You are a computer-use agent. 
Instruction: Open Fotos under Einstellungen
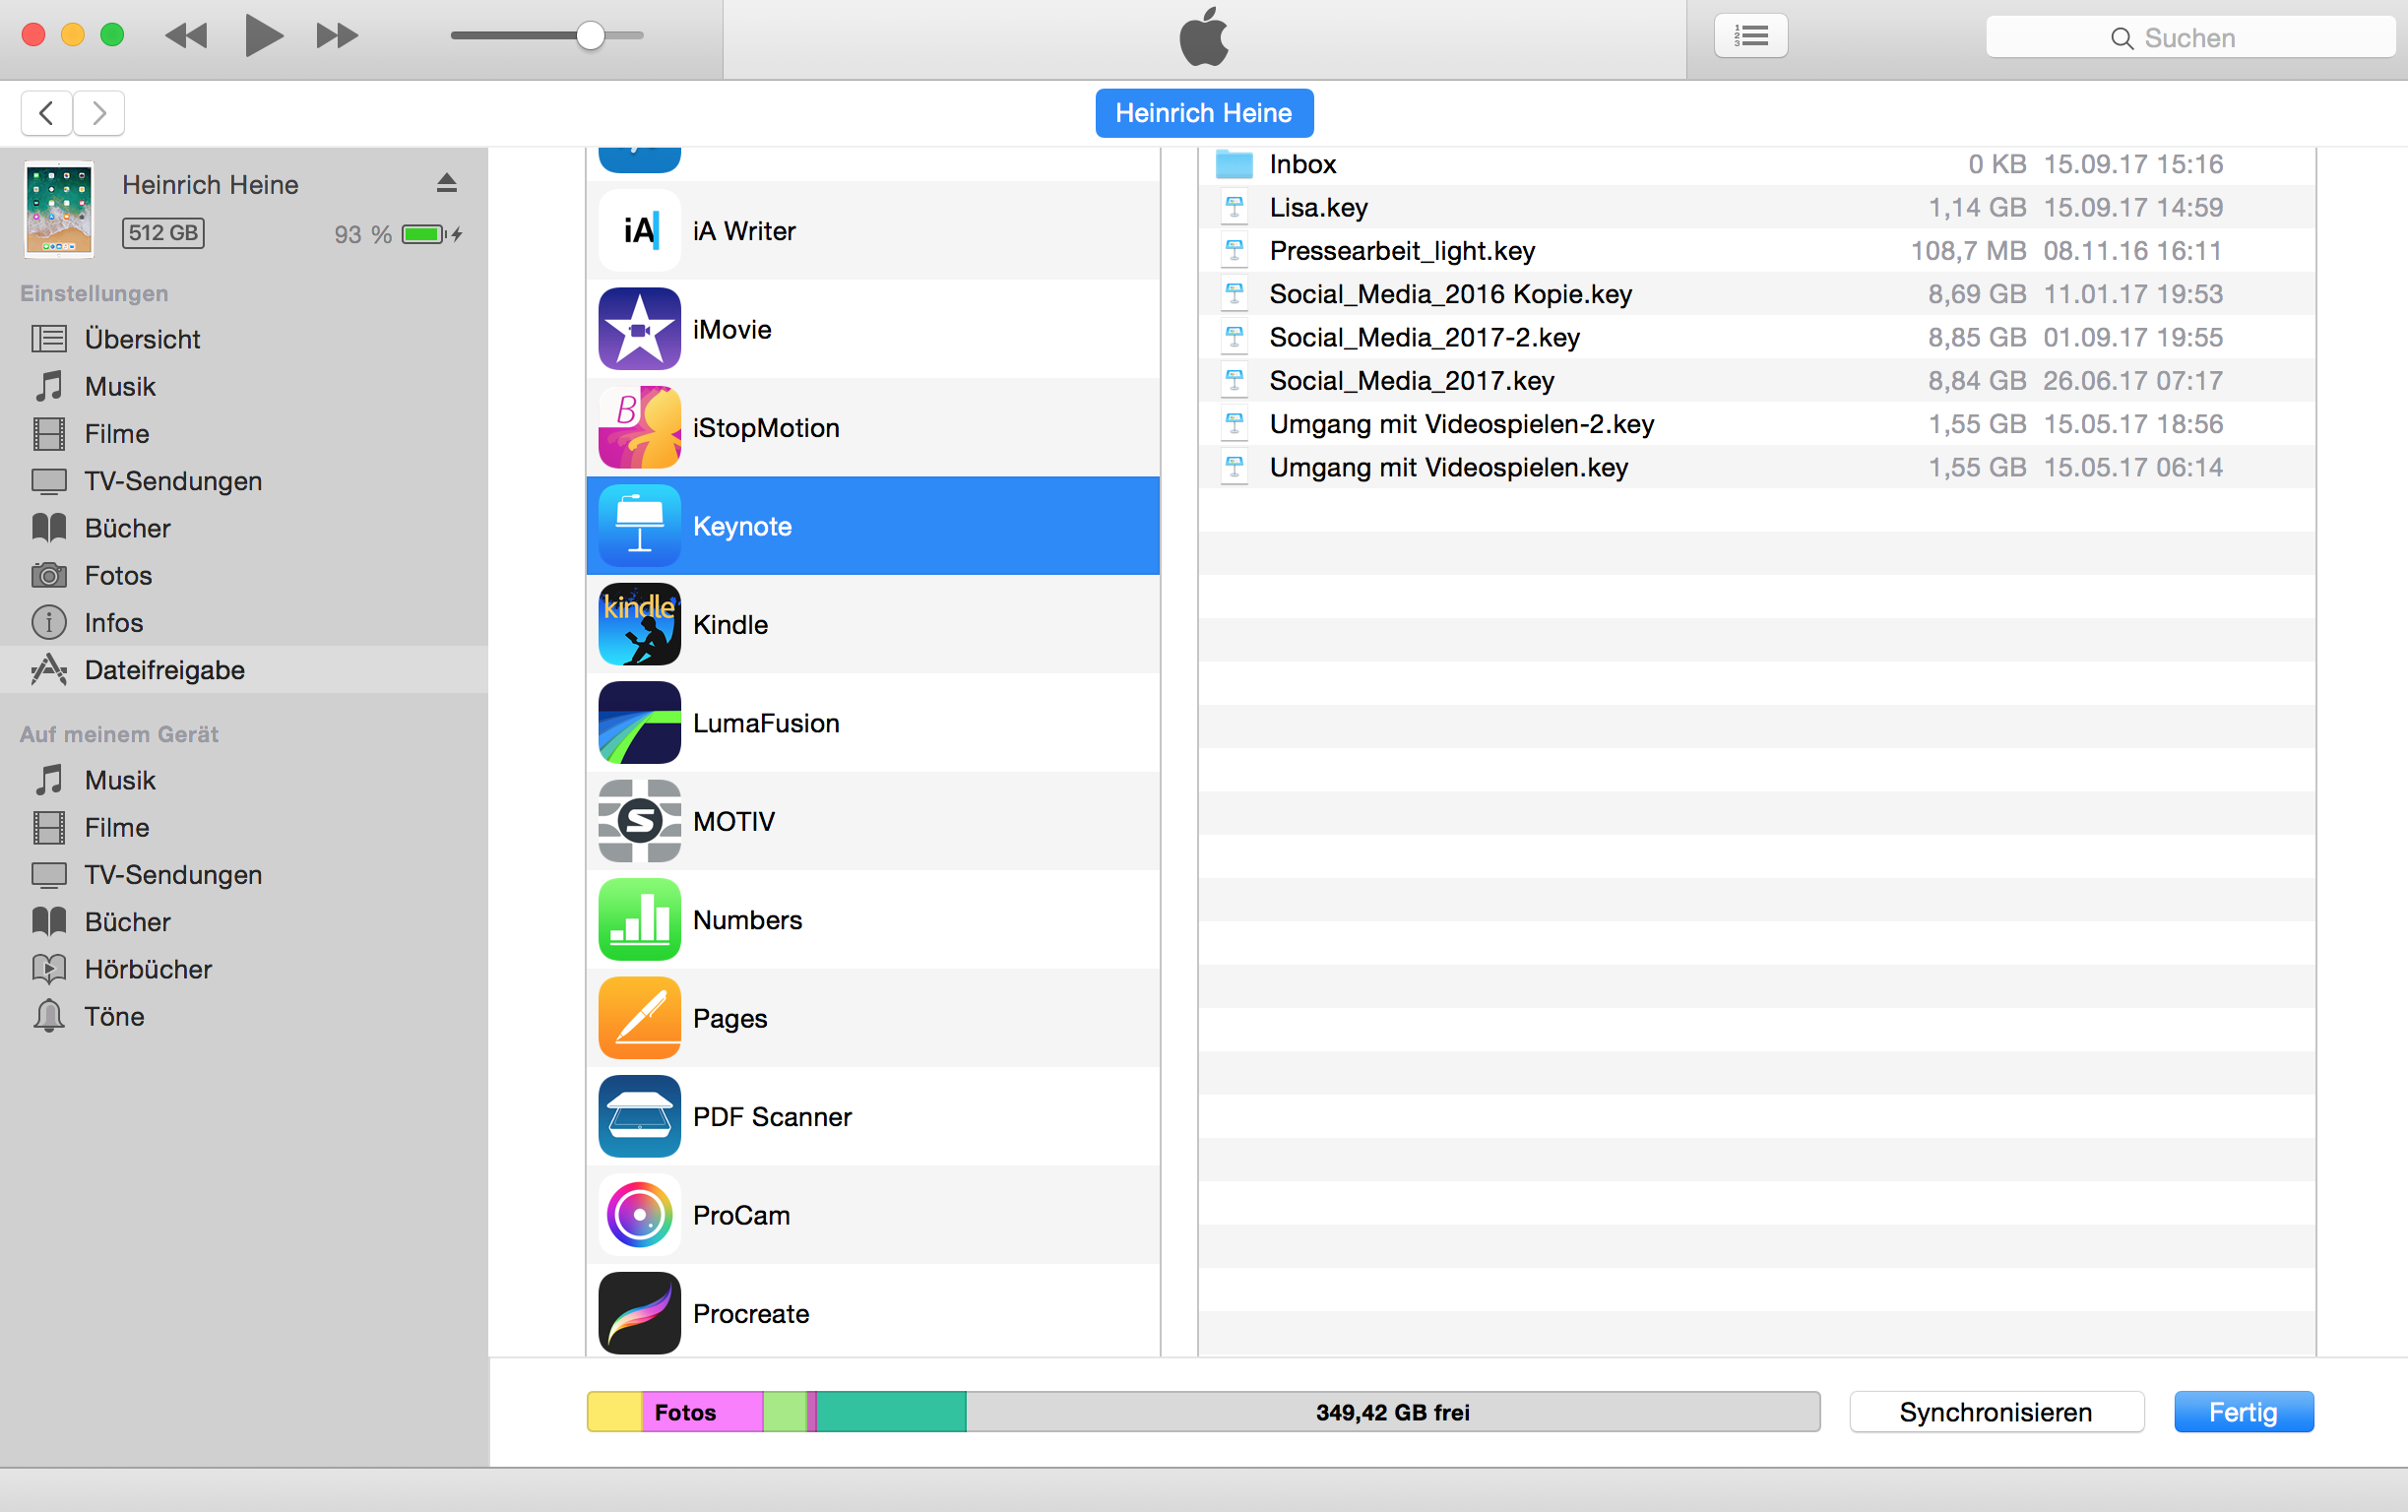tap(118, 576)
